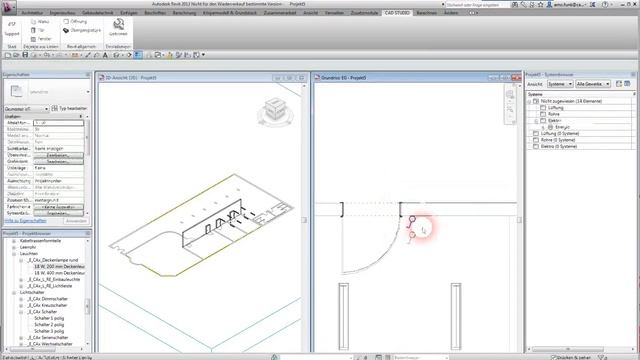Image resolution: width=640 pixels, height=360 pixels.
Task: Collapse the Lichtschalter tree node
Action: pyautogui.click(x=14, y=293)
